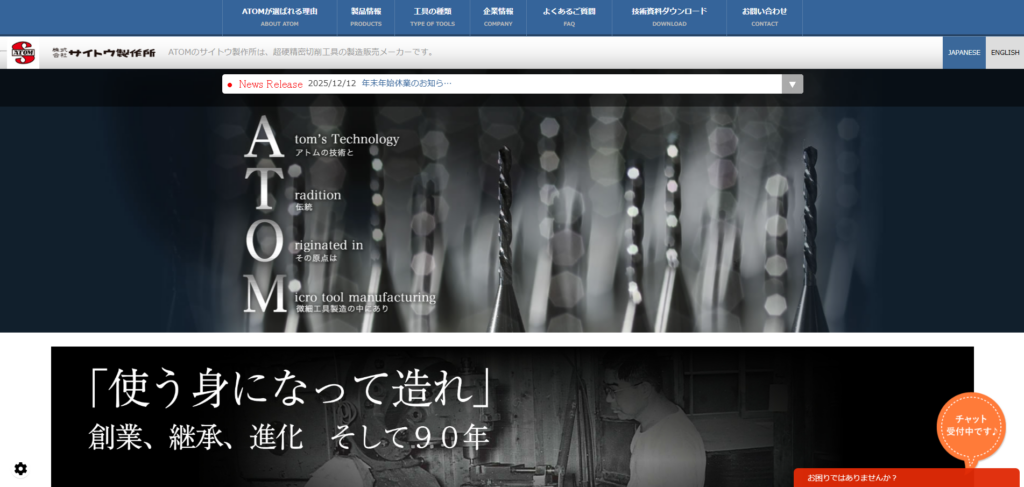Open the FAQ menu item
The image size is (1024, 487).
568,16
